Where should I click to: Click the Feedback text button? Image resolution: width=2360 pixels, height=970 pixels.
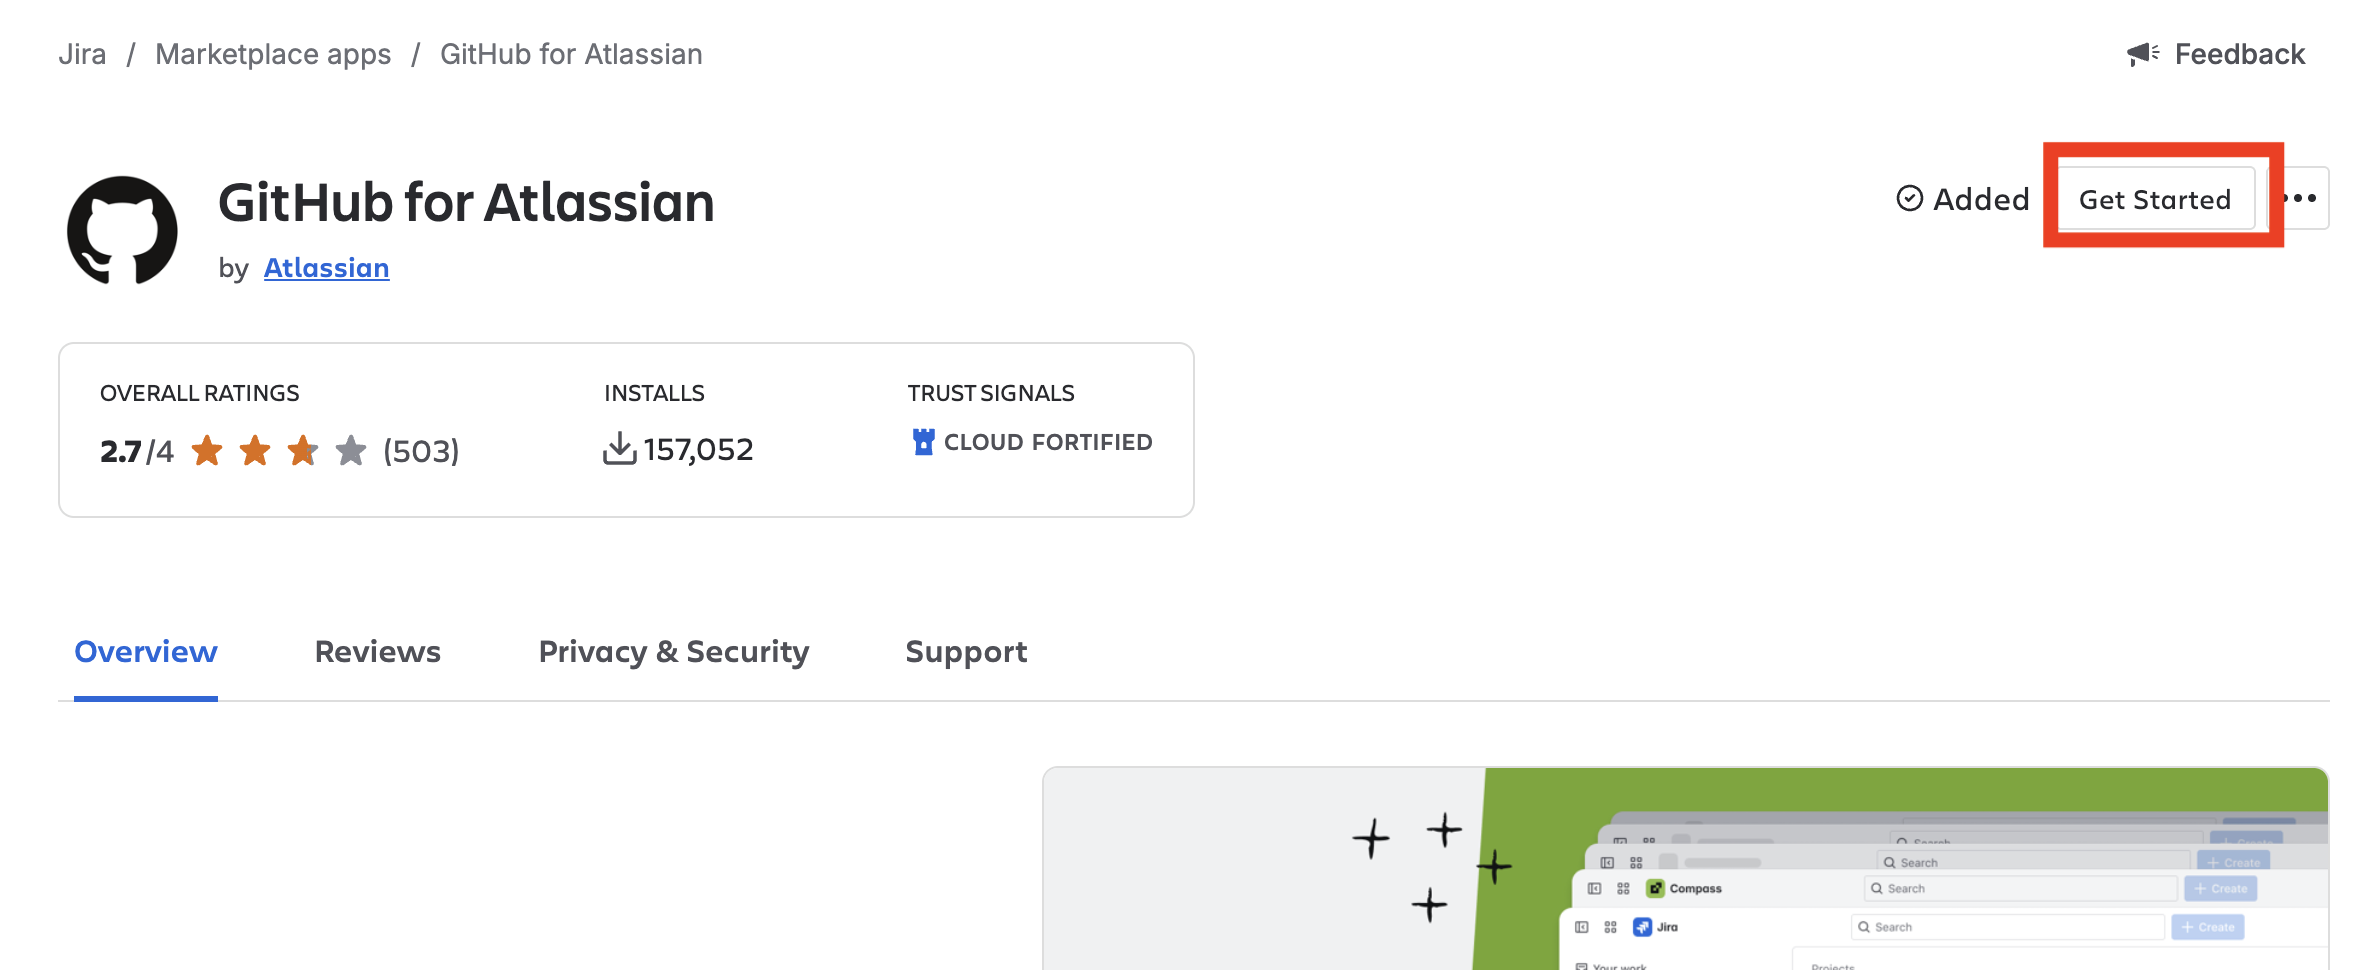pos(2240,54)
